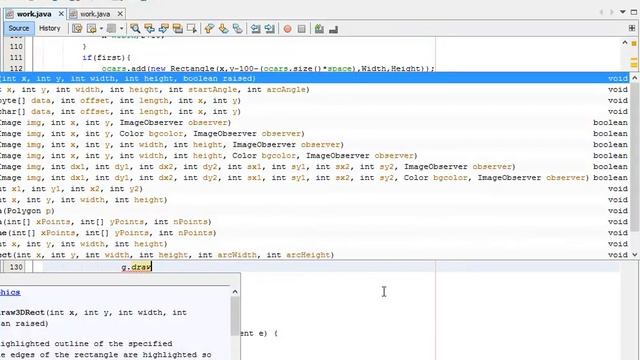
Task: Click Shift Line Left icon
Action: coord(256,29)
